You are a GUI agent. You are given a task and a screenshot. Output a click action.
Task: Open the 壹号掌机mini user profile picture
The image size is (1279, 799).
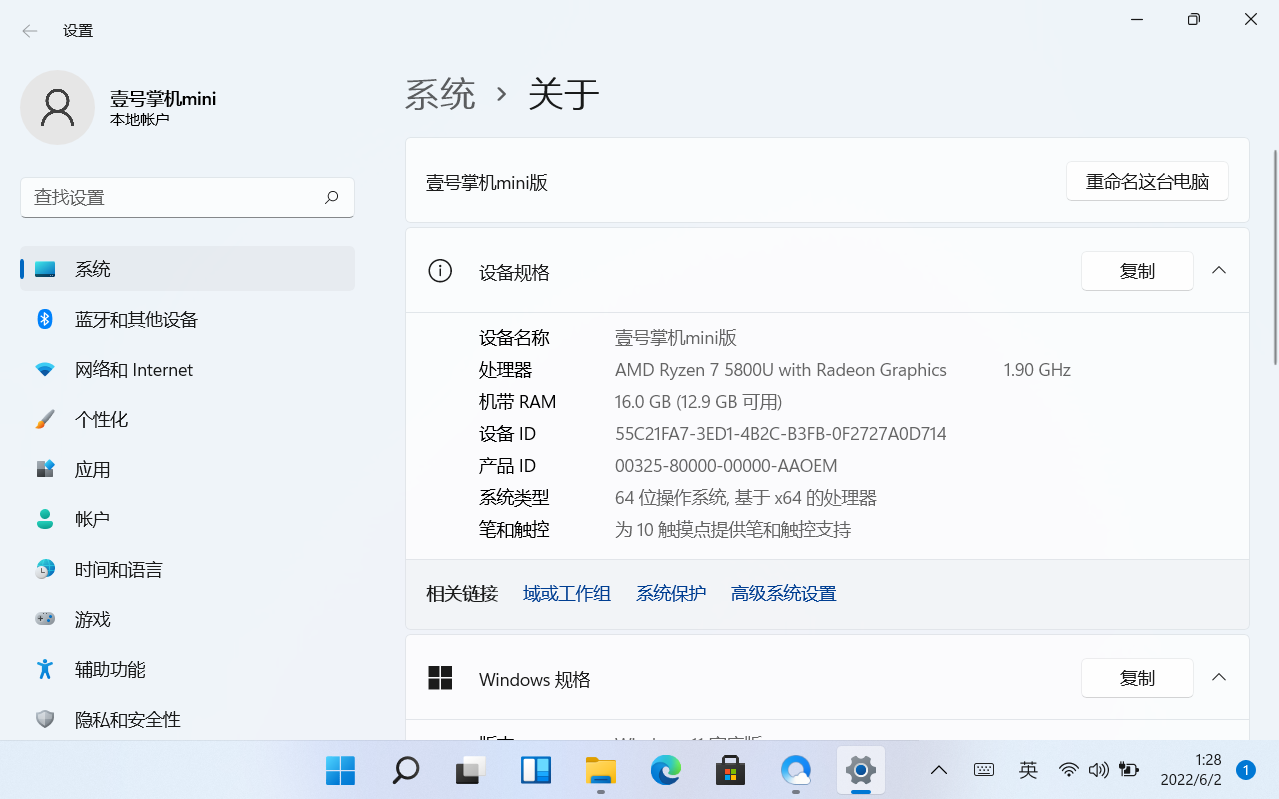point(57,107)
